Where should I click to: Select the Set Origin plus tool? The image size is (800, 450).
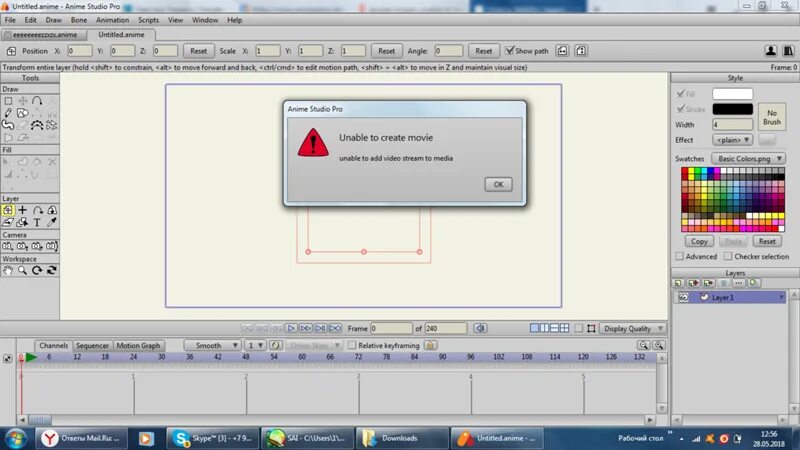(22, 210)
